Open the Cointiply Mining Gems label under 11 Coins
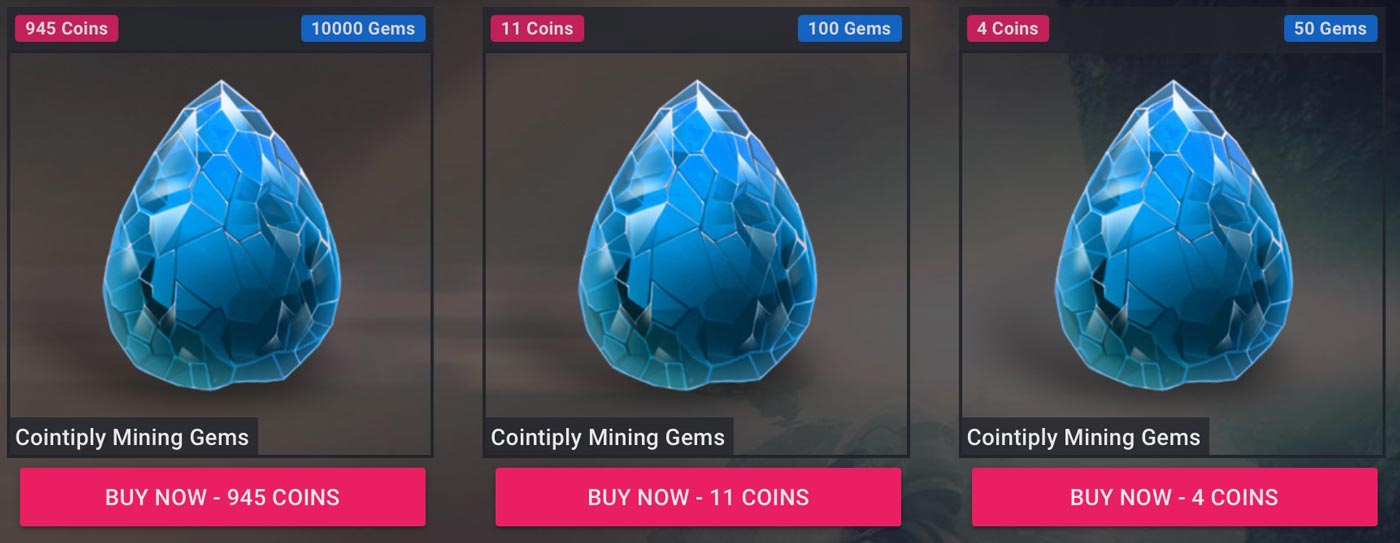Viewport: 1400px width, 543px height. pyautogui.click(x=608, y=437)
